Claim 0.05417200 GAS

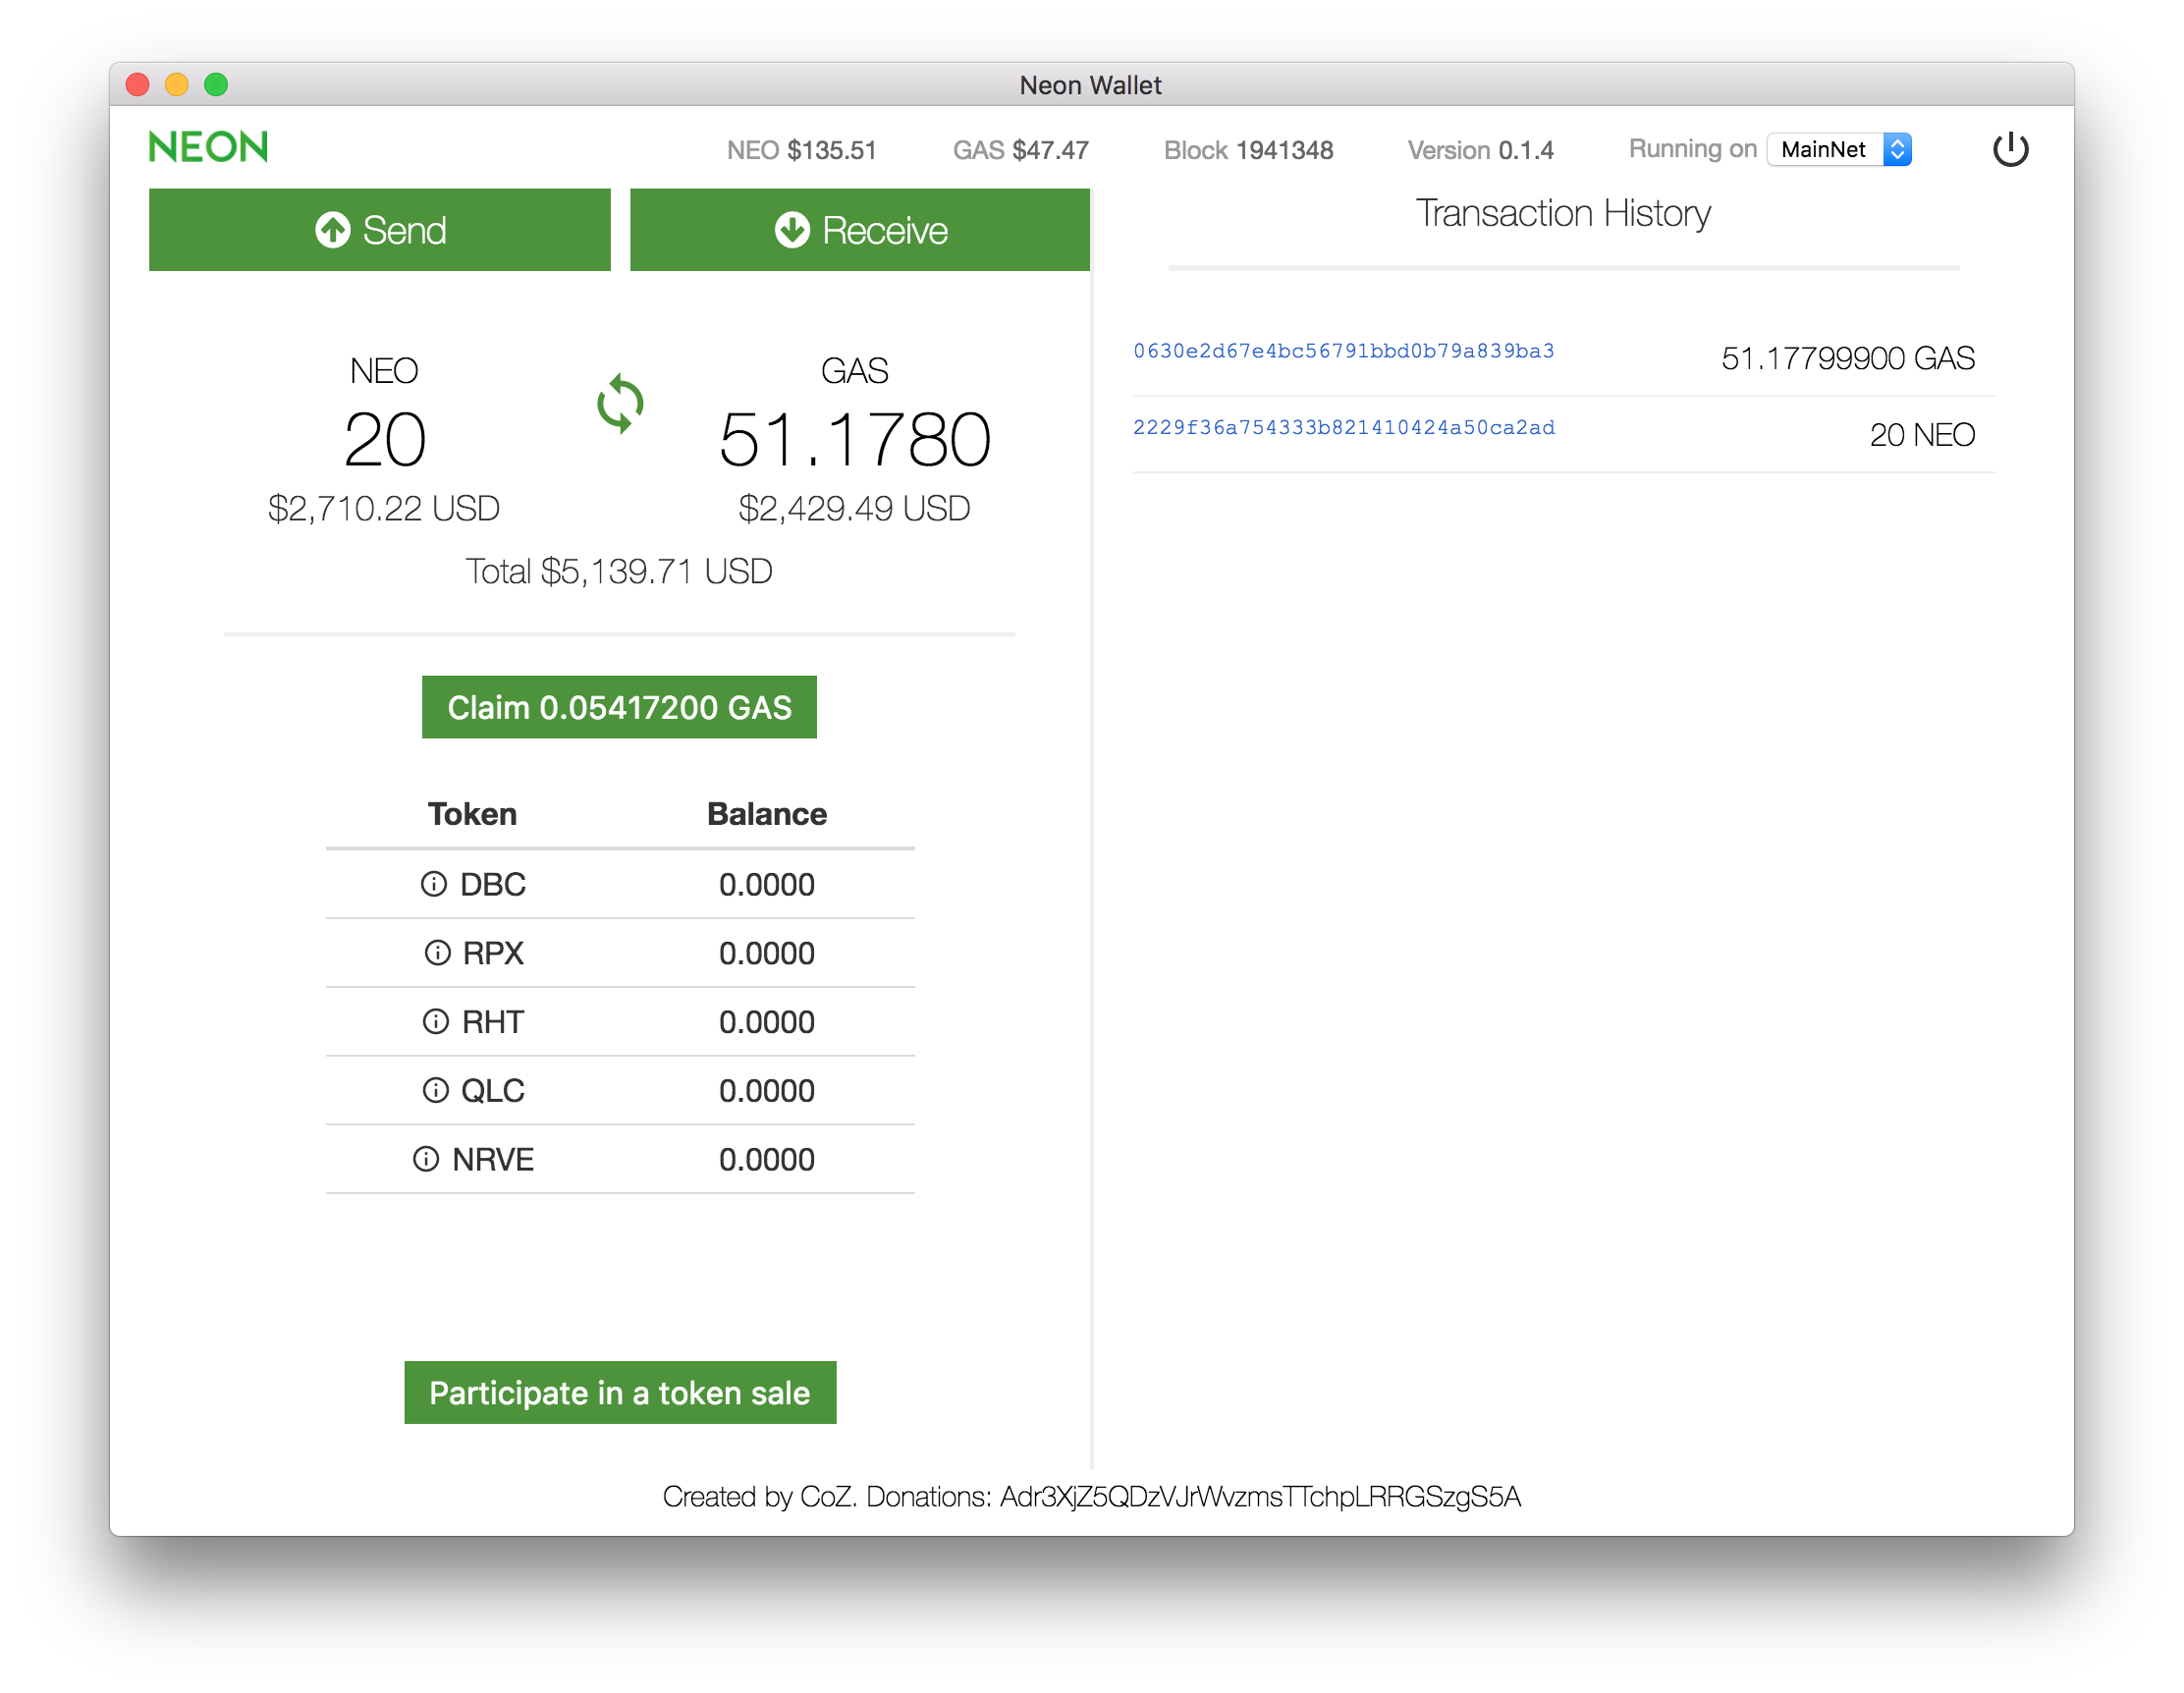619,707
